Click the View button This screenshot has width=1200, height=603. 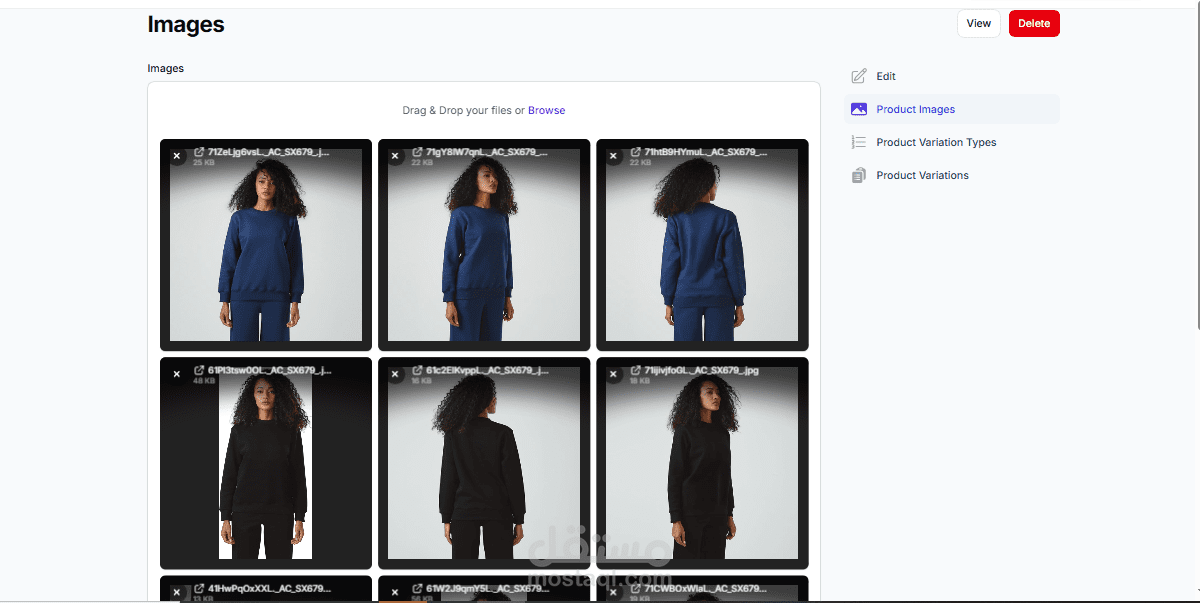click(979, 24)
